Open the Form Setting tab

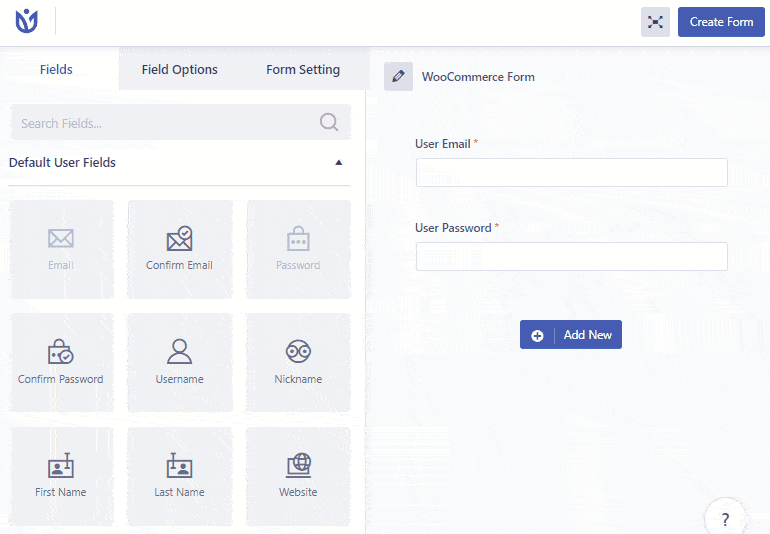coord(303,69)
